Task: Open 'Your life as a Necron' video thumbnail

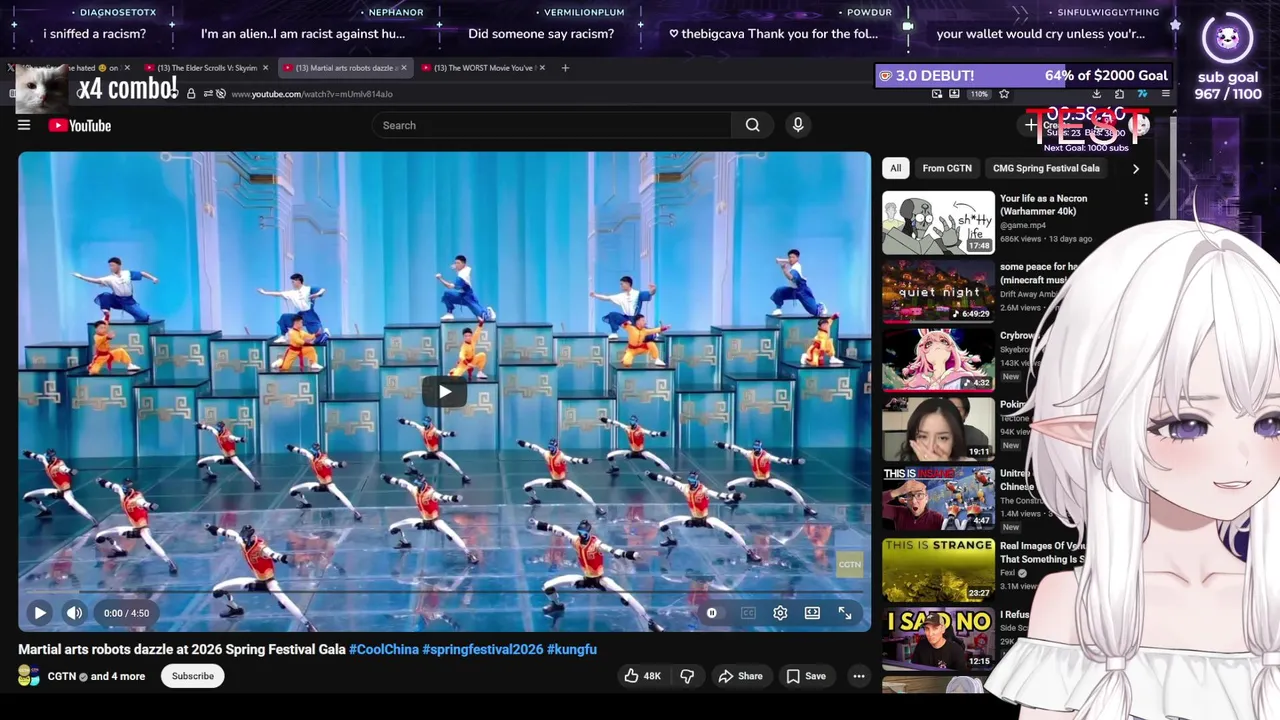Action: 938,222
